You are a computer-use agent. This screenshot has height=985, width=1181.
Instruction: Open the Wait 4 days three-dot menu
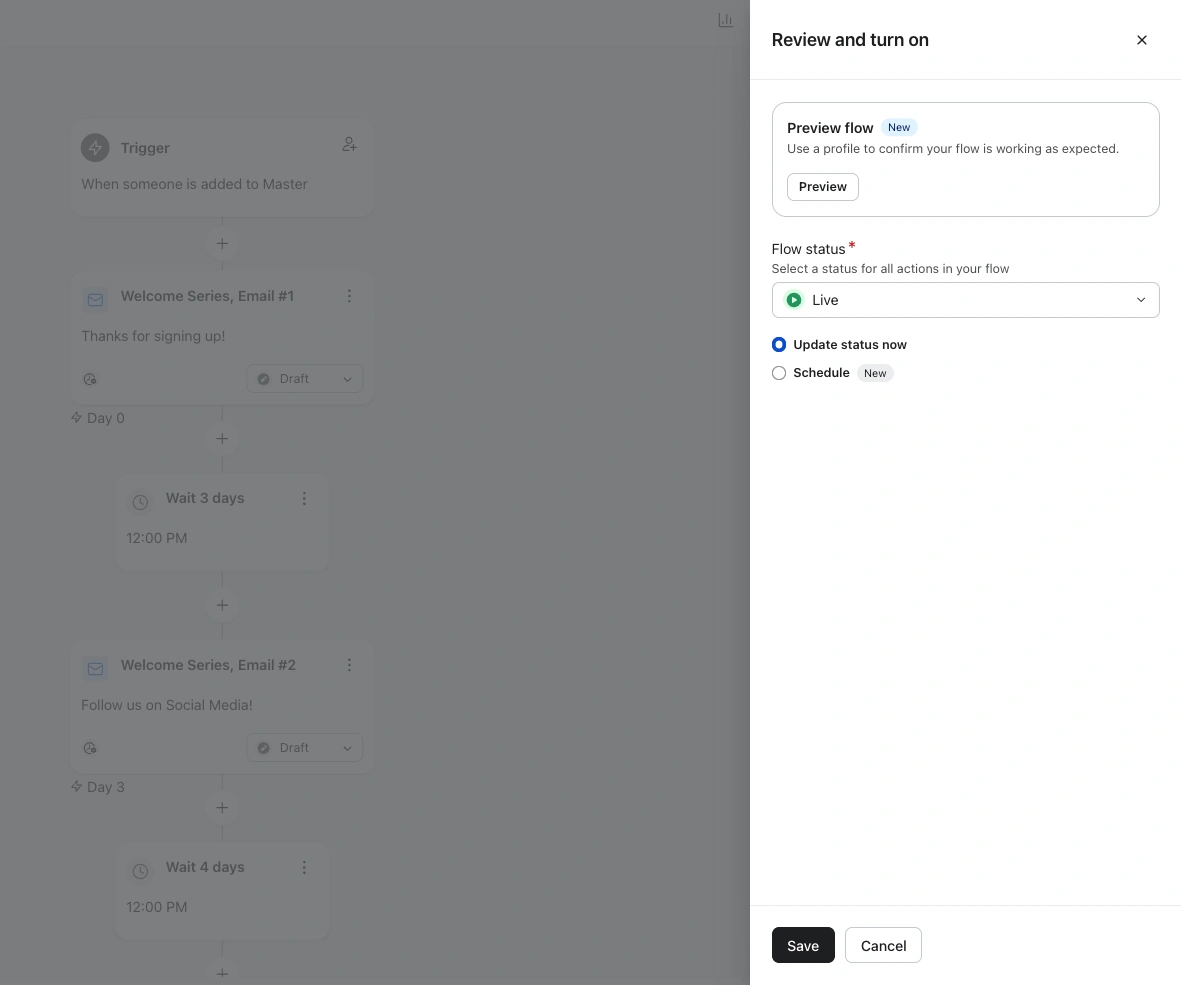(x=304, y=868)
